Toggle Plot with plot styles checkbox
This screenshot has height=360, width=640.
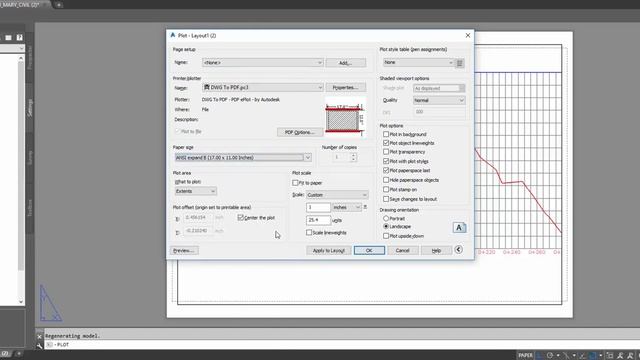386,161
